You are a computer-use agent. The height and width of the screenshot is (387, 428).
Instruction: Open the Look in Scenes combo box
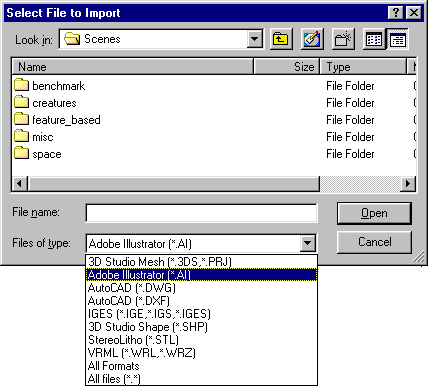tap(161, 39)
